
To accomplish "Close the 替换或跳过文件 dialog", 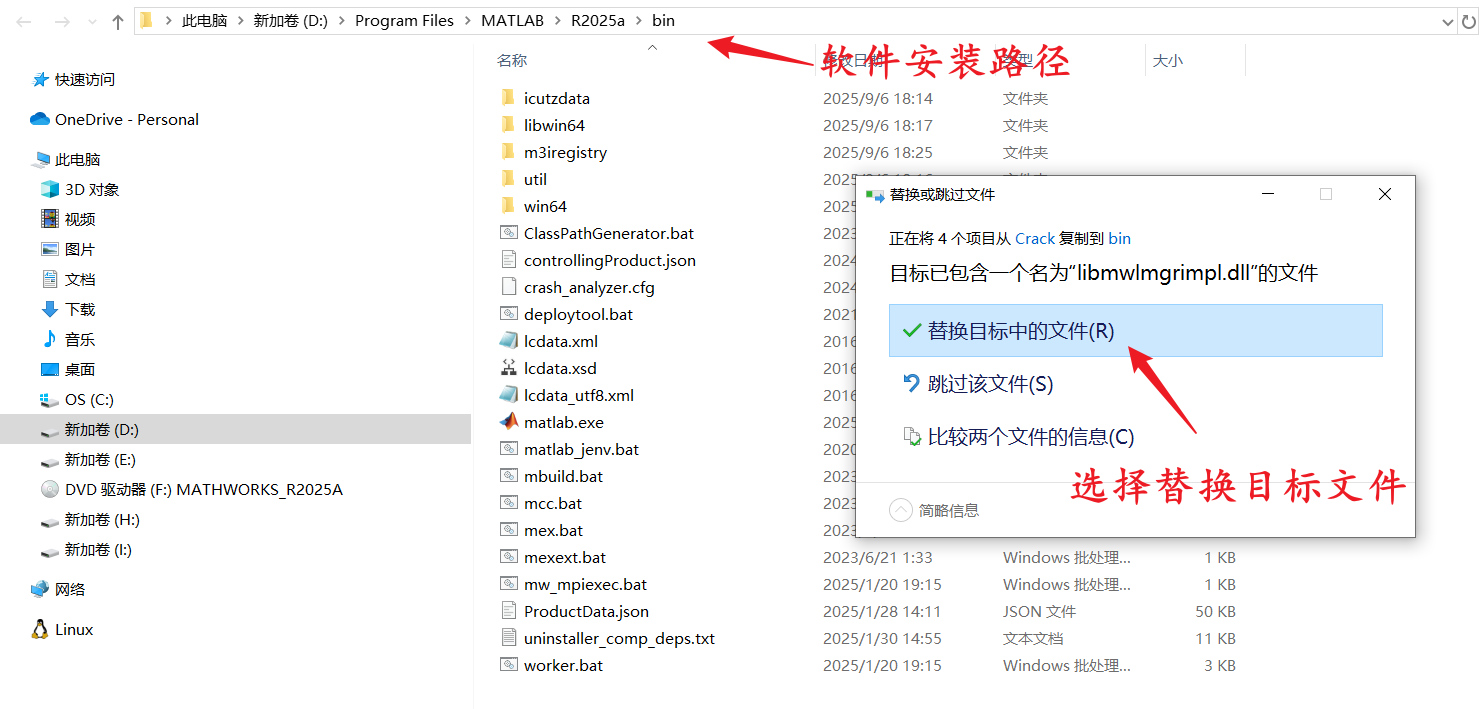I will point(1385,194).
